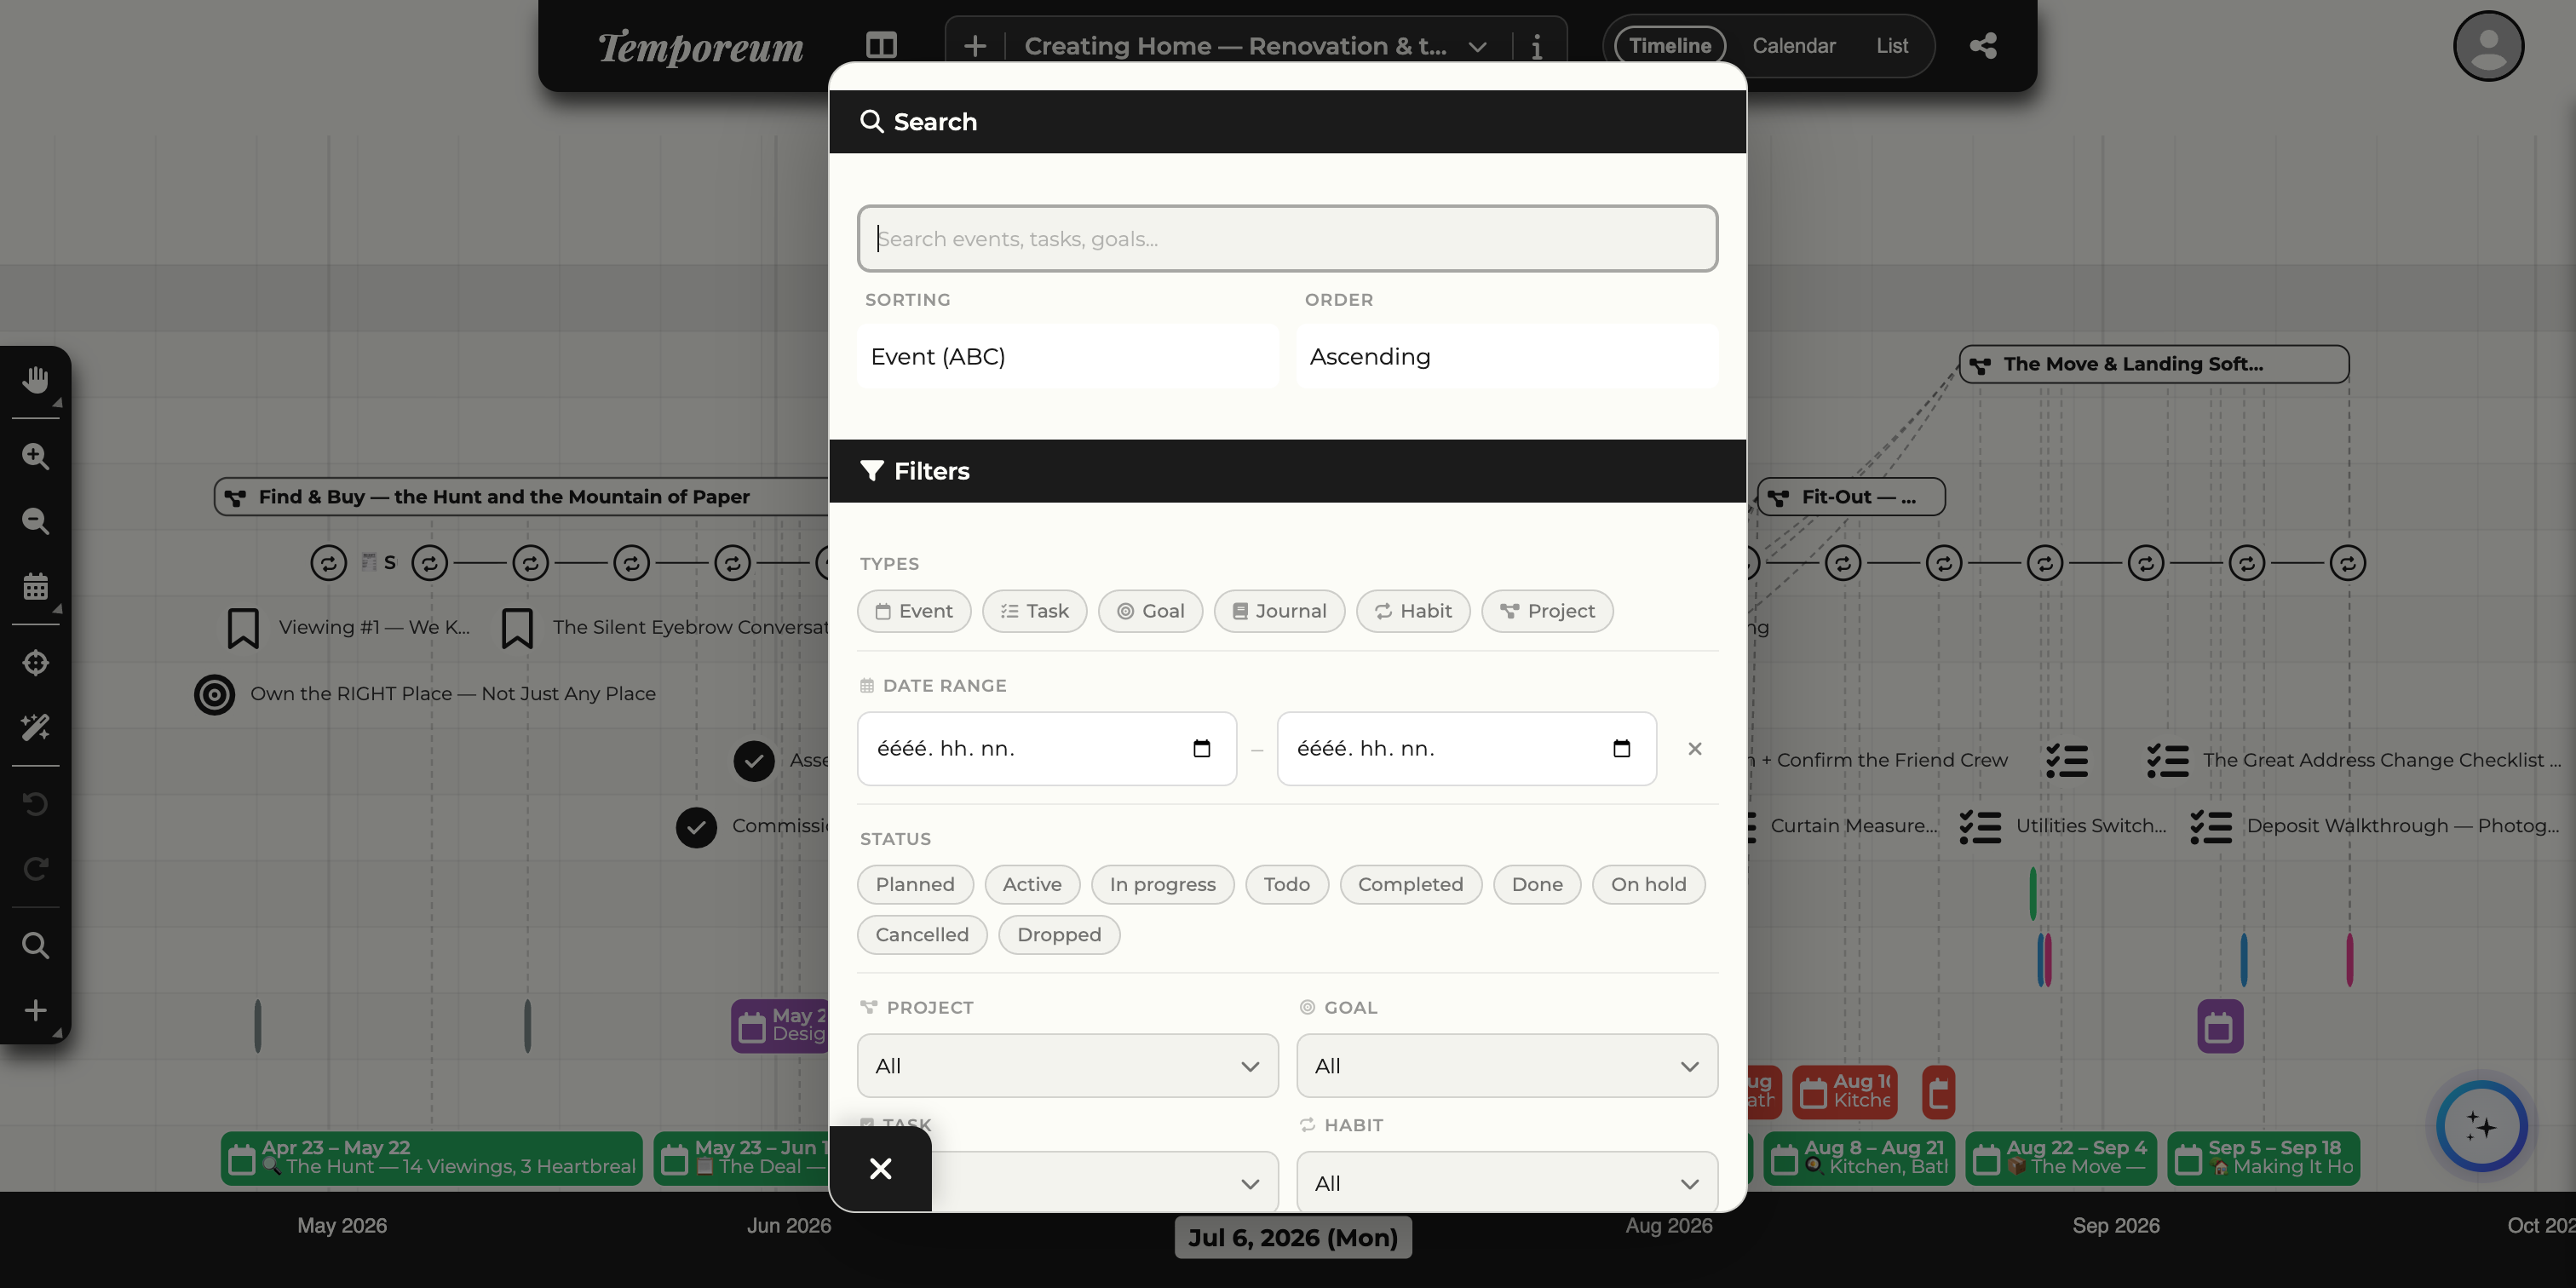Open the Sep 5 – Sep 18 event

pos(2263,1158)
